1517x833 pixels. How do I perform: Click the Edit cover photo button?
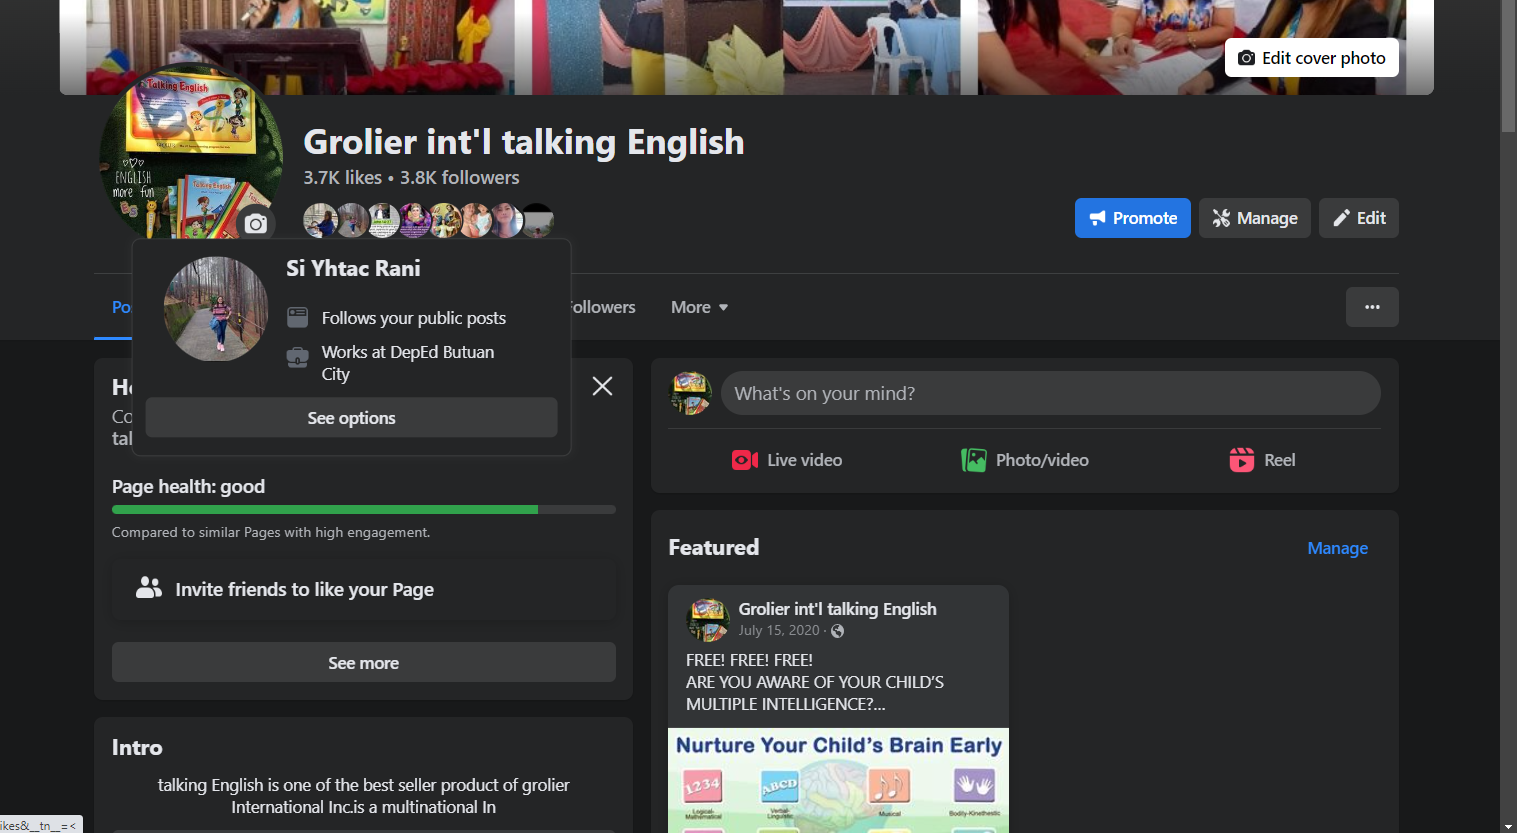(1311, 58)
